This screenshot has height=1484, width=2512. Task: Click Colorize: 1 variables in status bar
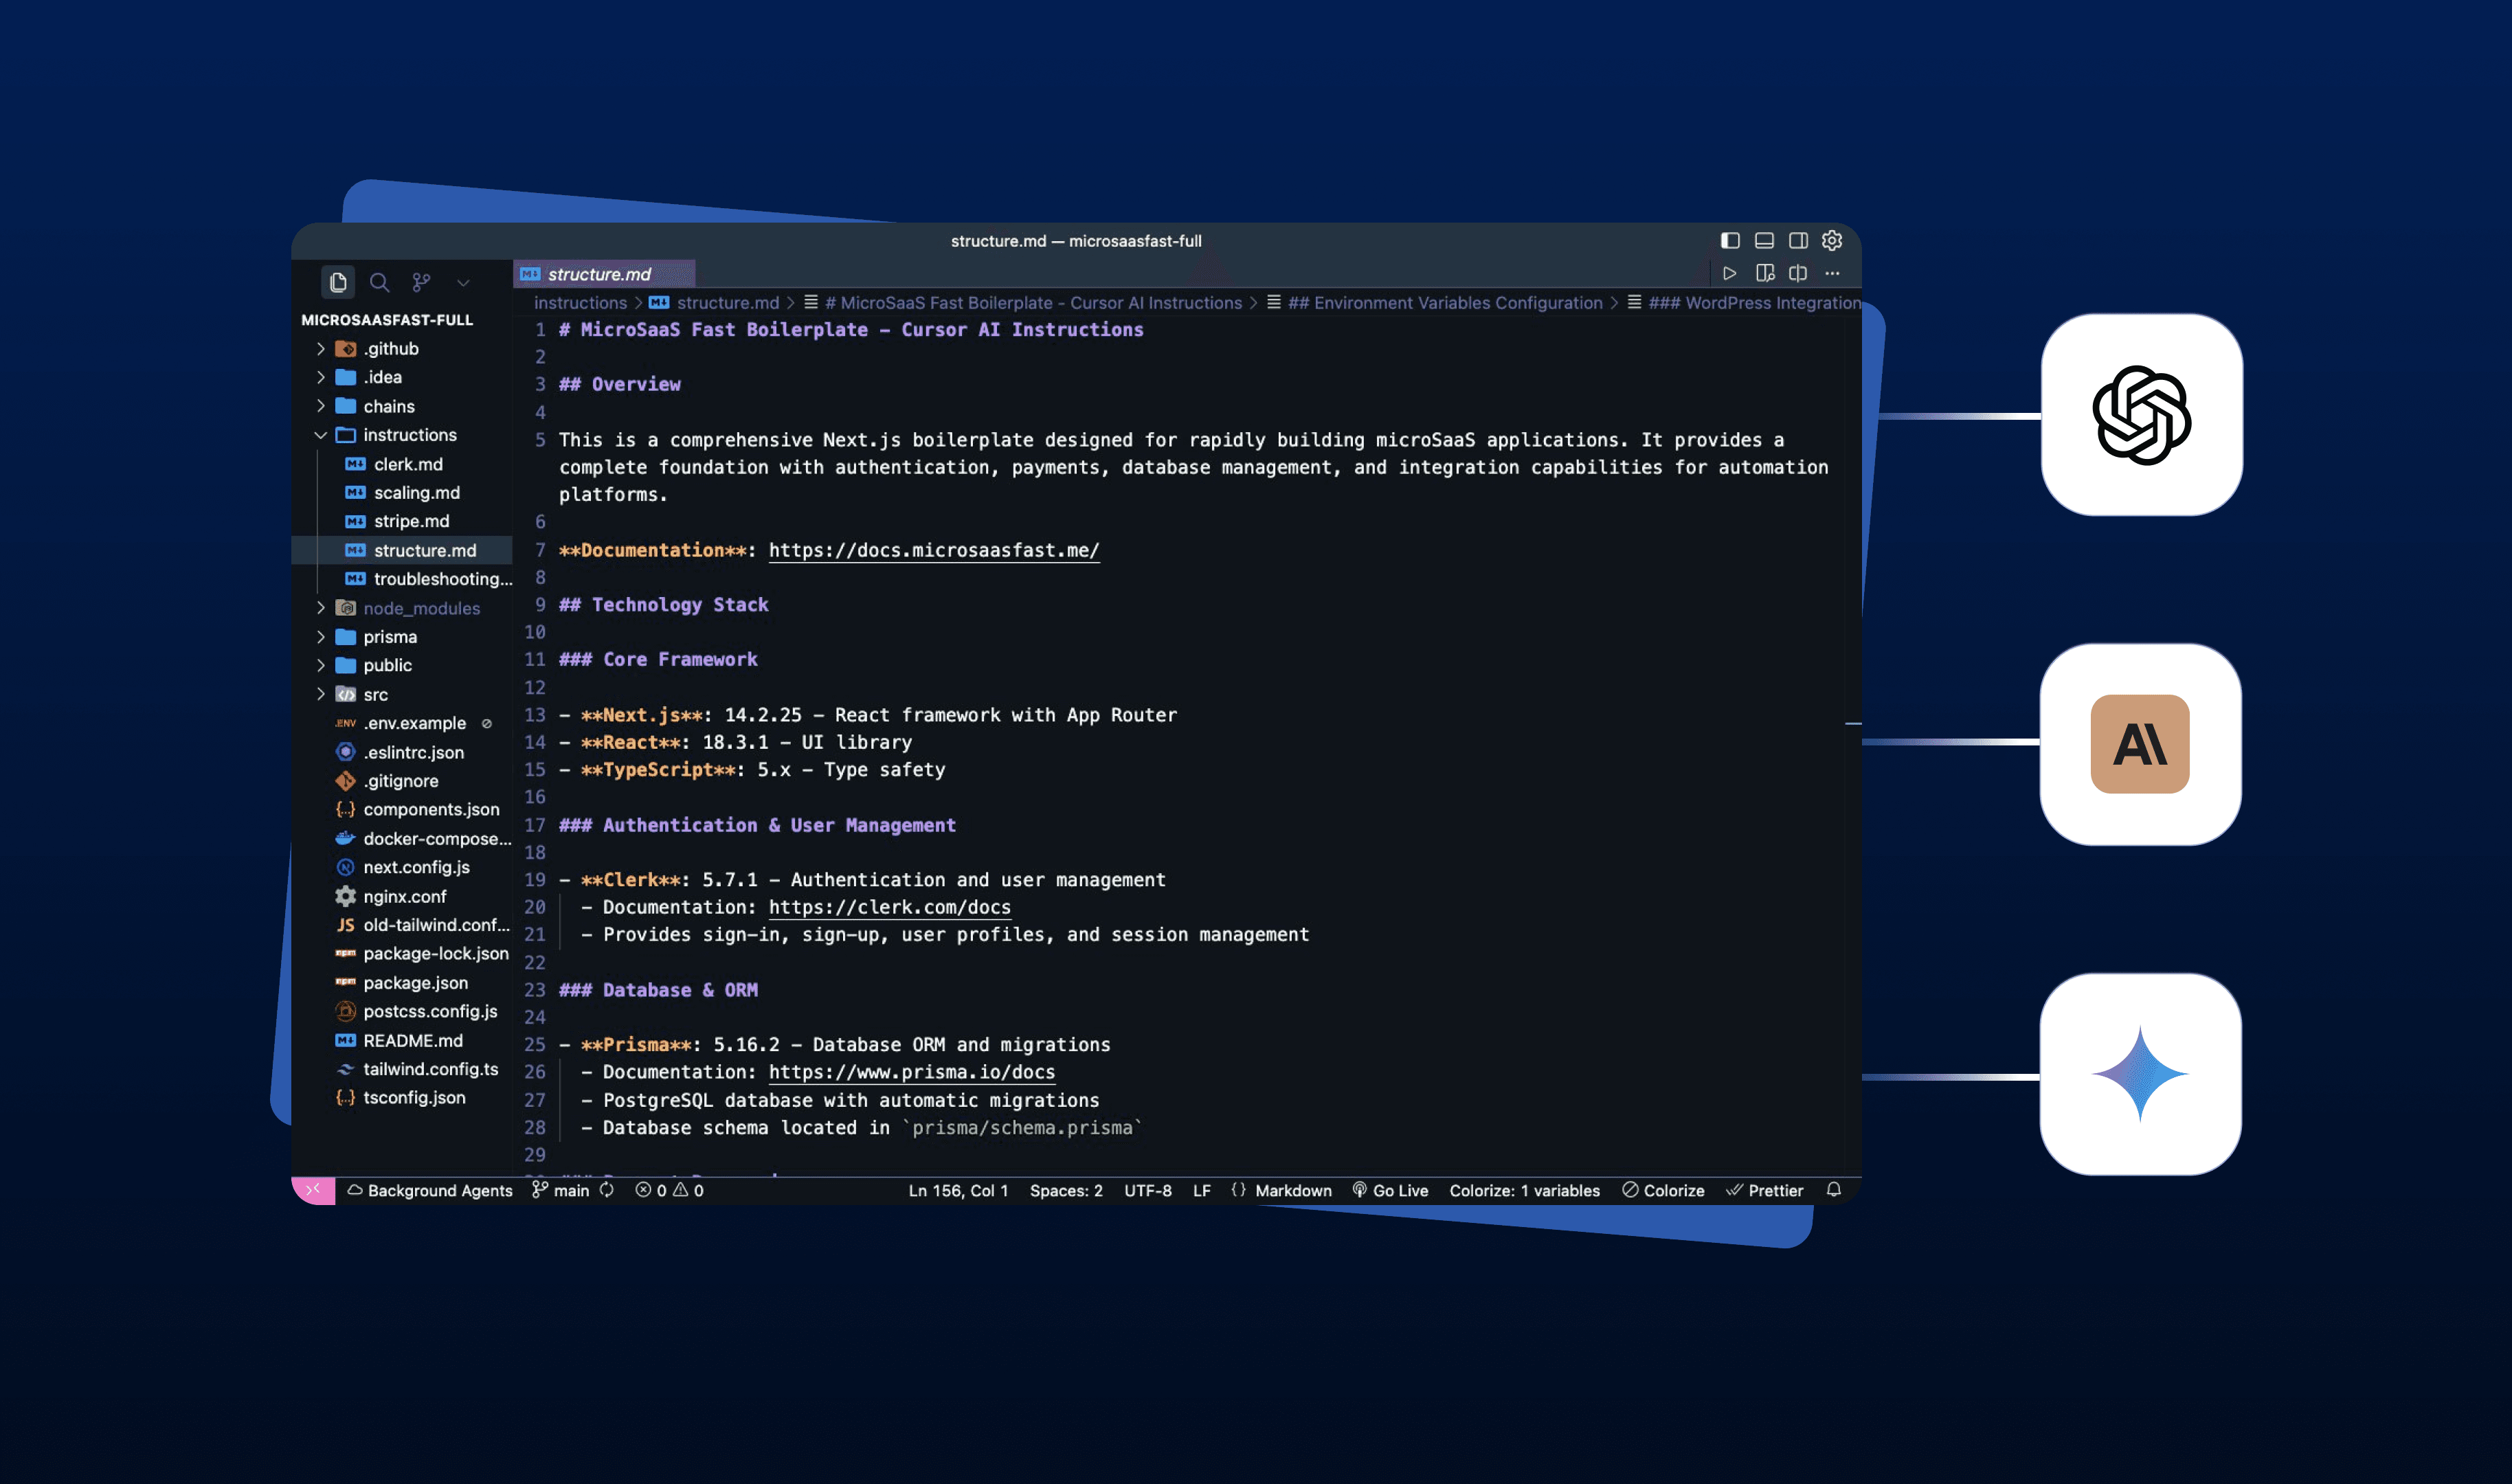coord(1524,1190)
